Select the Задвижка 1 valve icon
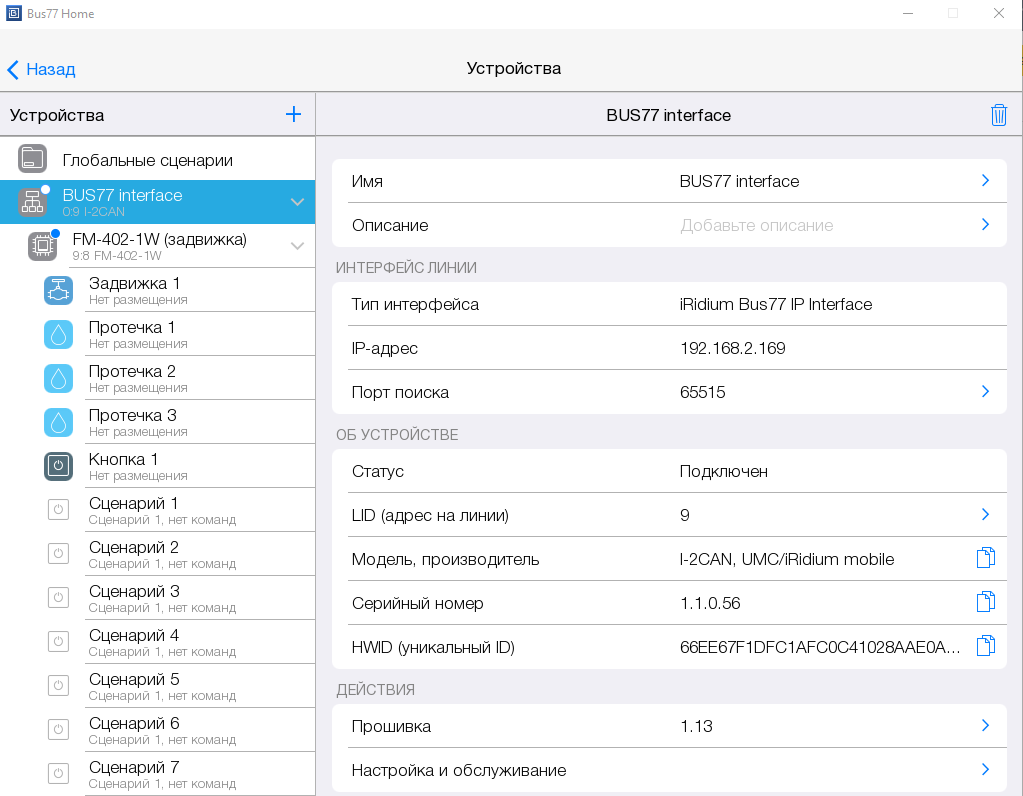This screenshot has width=1023, height=796. tap(59, 290)
